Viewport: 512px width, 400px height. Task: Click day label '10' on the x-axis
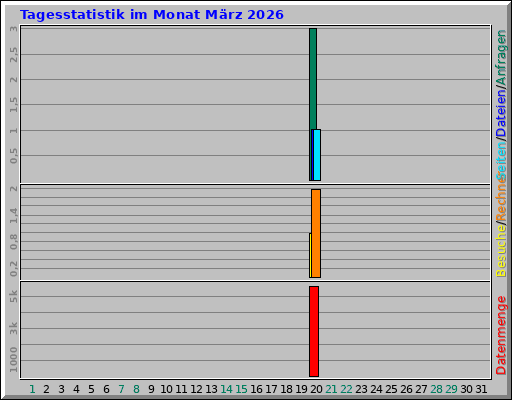(x=166, y=389)
